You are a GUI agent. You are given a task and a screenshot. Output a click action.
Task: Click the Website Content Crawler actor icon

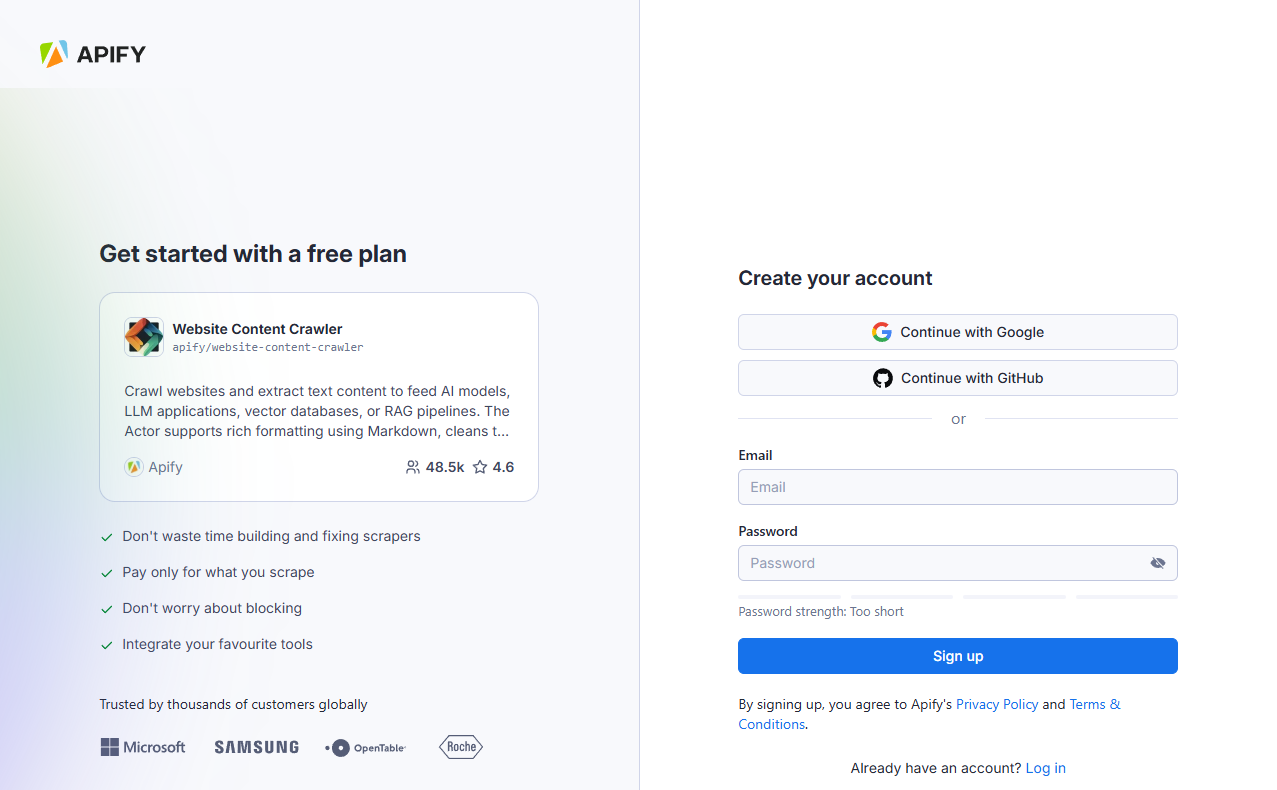(x=144, y=337)
